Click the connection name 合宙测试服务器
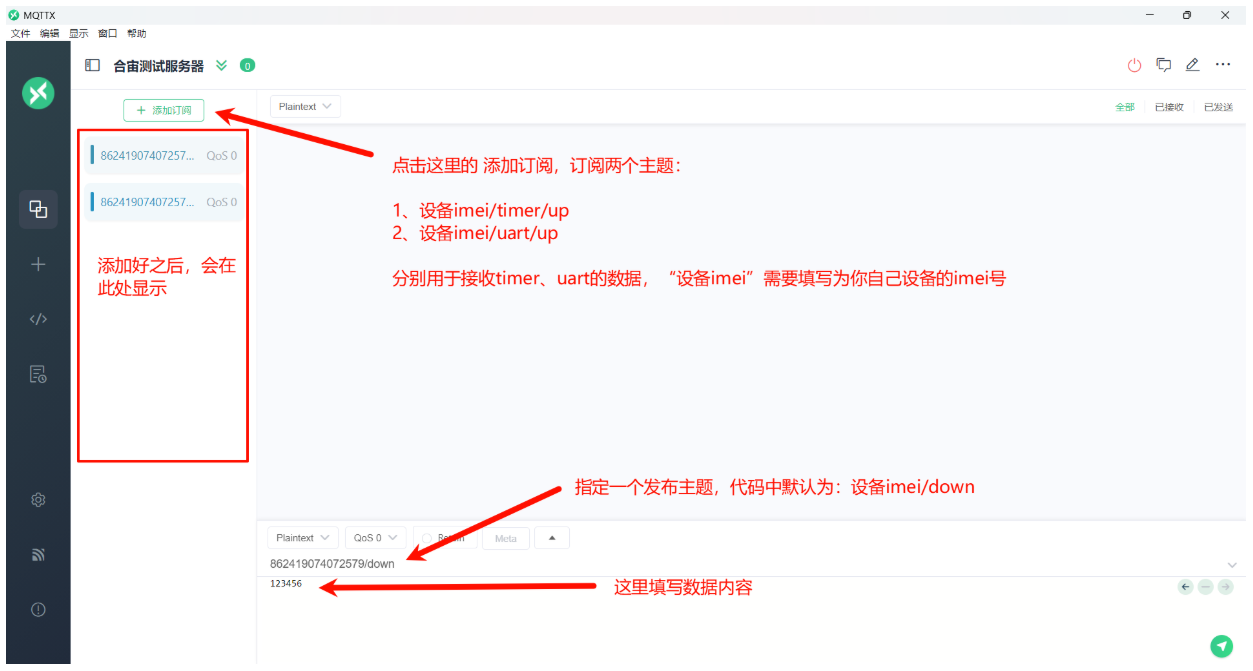The width and height of the screenshot is (1253, 671). (158, 66)
